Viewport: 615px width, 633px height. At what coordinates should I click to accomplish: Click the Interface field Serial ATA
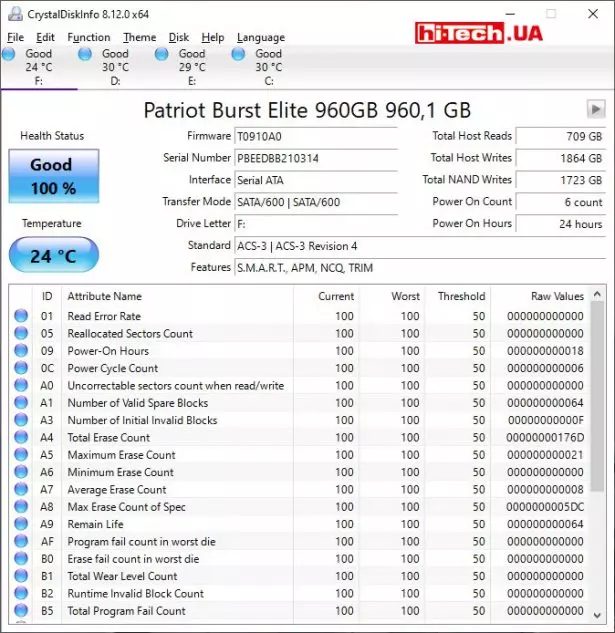click(x=316, y=180)
